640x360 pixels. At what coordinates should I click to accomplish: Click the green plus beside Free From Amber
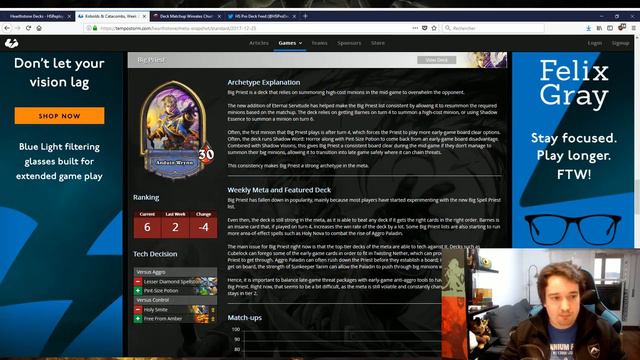(x=138, y=318)
